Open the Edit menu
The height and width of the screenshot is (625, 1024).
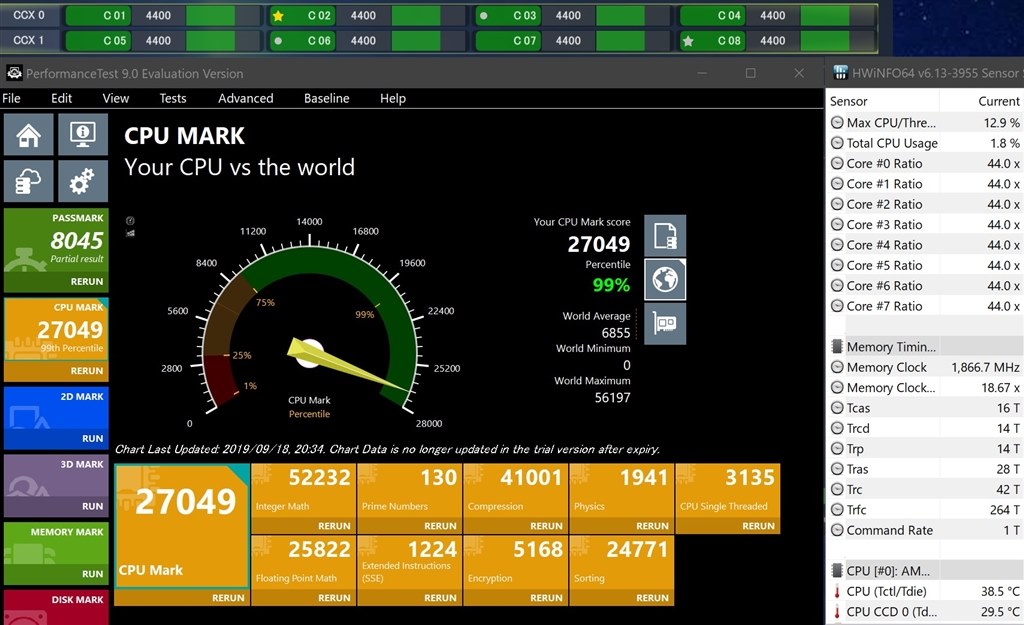pos(61,98)
